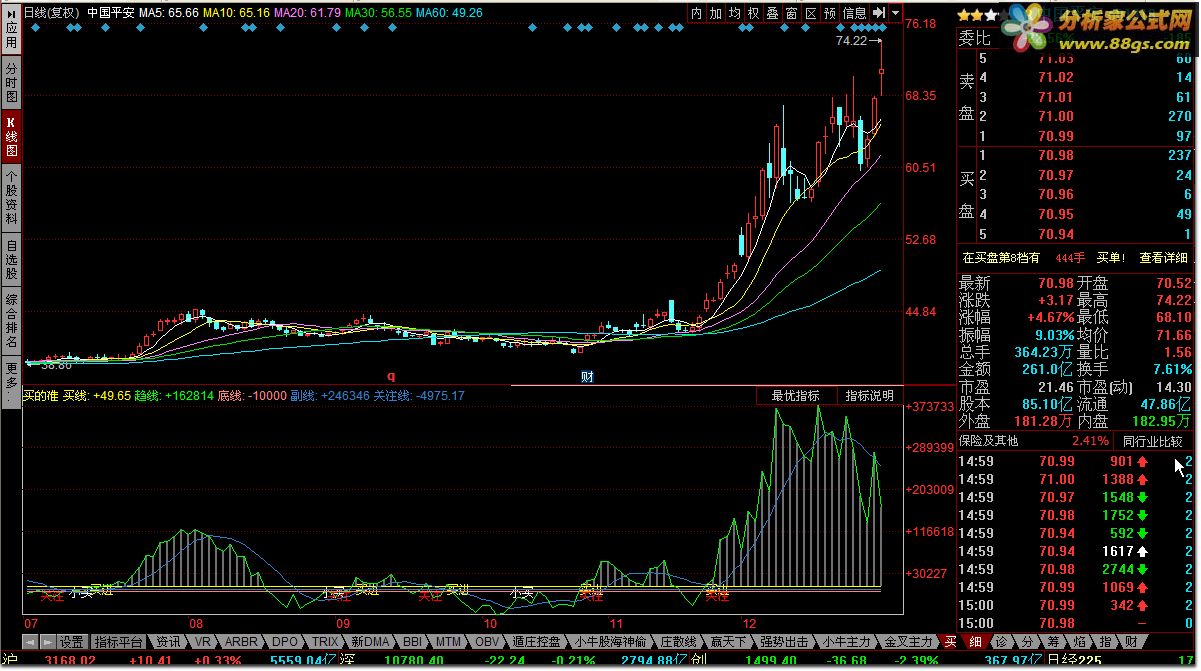The height and width of the screenshot is (671, 1201).
Task: Select the 赢天下 indicator tab
Action: (729, 642)
